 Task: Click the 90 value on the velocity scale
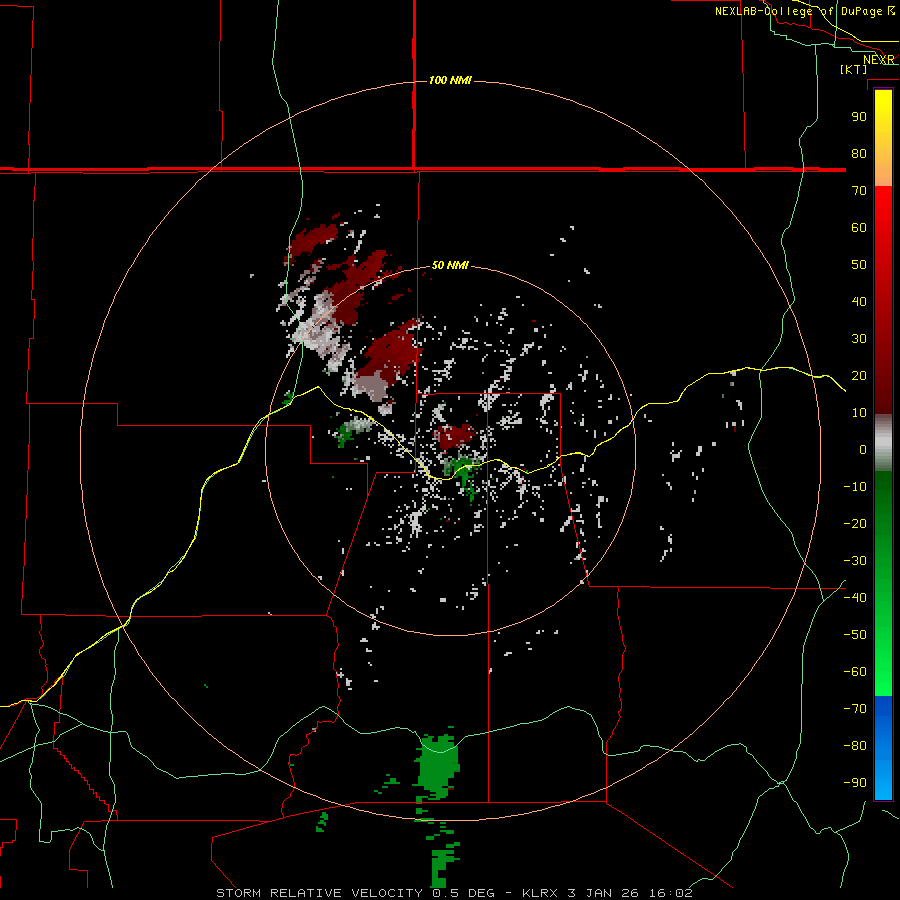(x=859, y=117)
